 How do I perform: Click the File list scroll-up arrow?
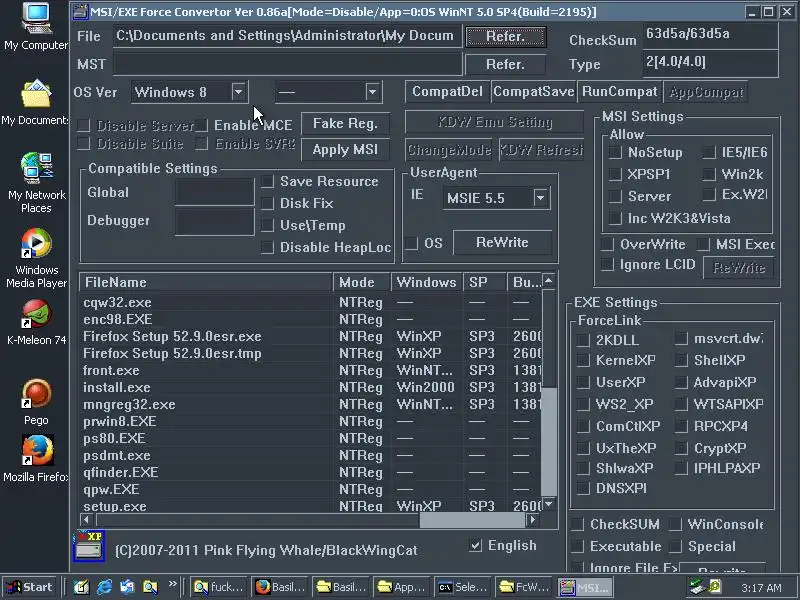pos(548,281)
